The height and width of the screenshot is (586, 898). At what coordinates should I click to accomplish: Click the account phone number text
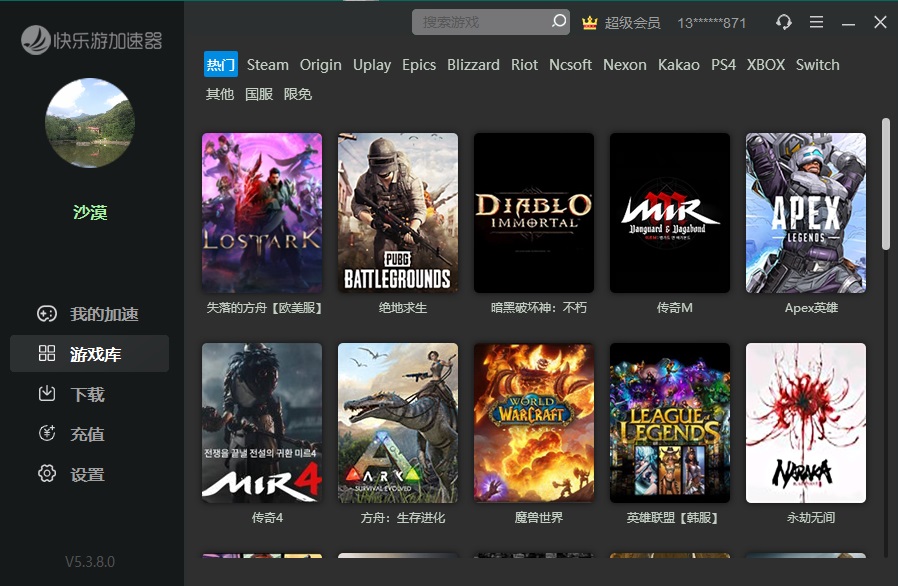(712, 22)
